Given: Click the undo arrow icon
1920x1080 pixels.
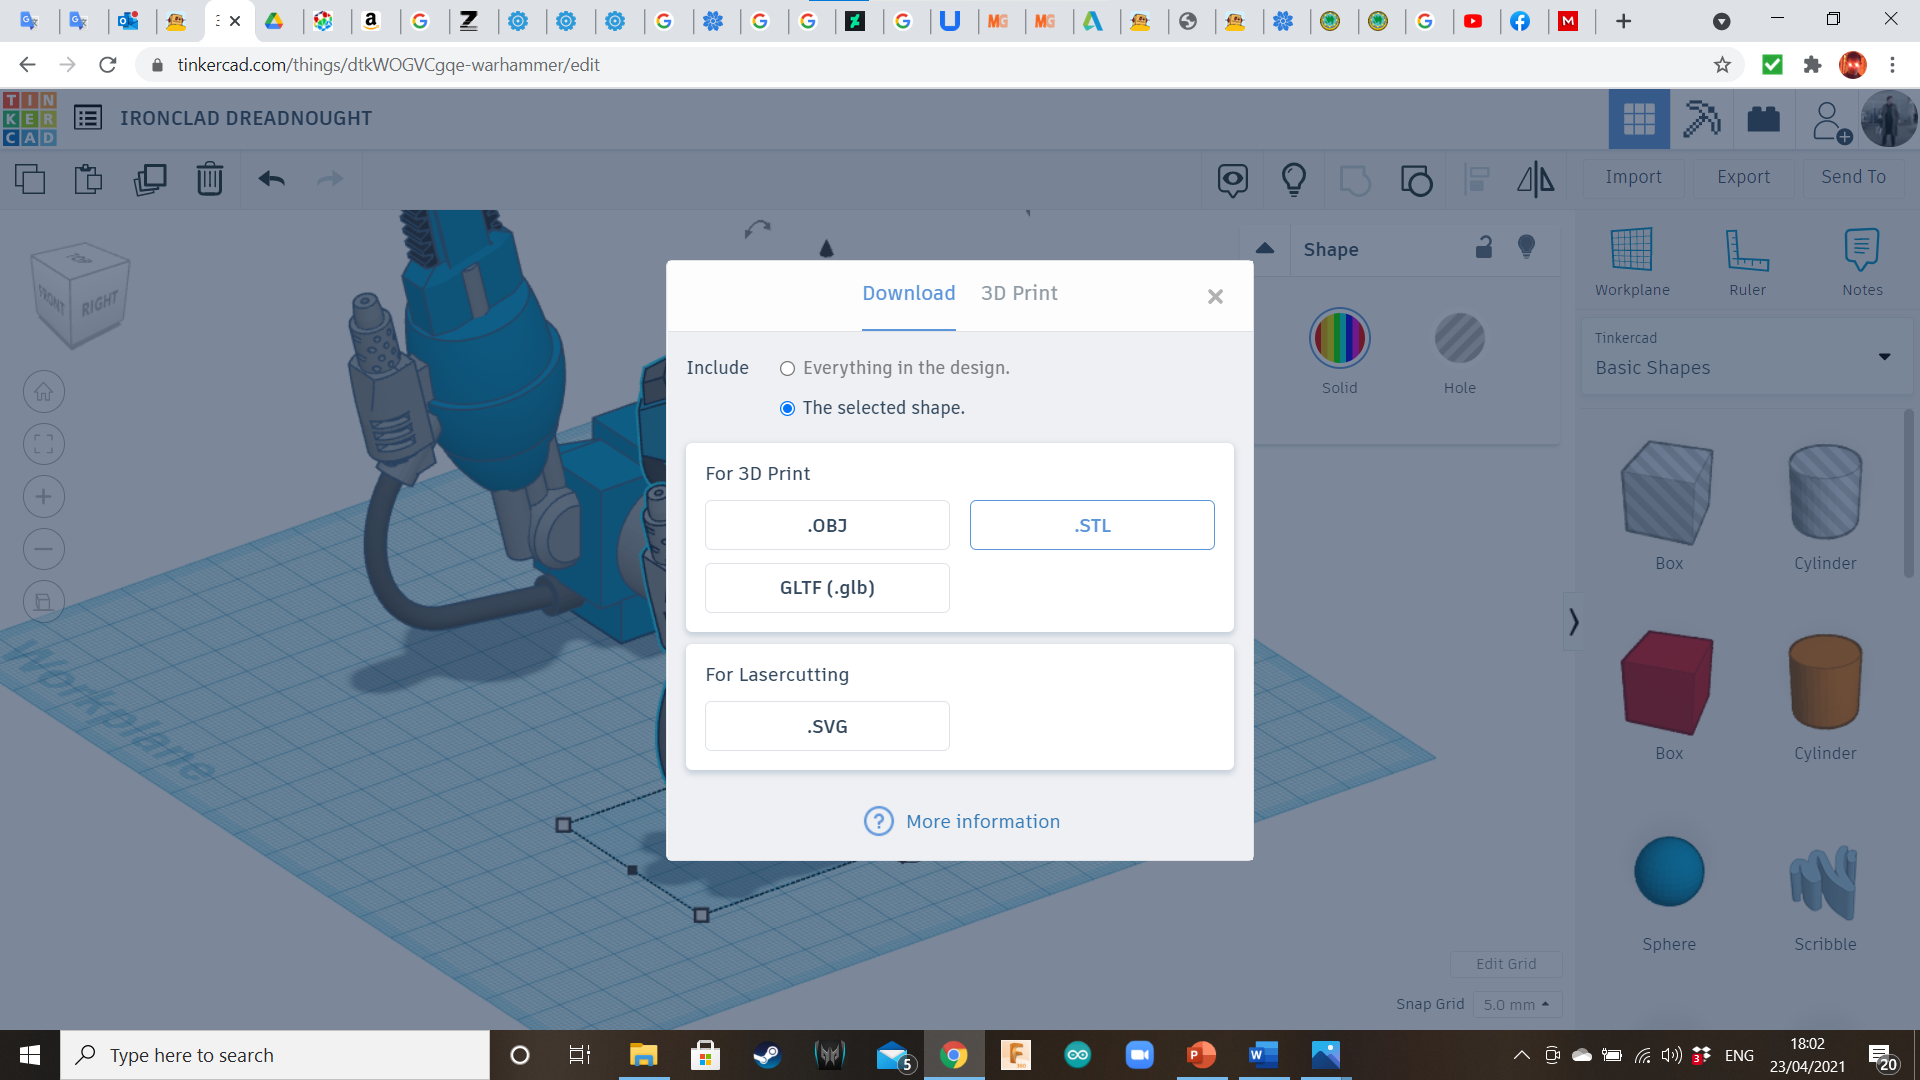Looking at the screenshot, I should pos(271,179).
